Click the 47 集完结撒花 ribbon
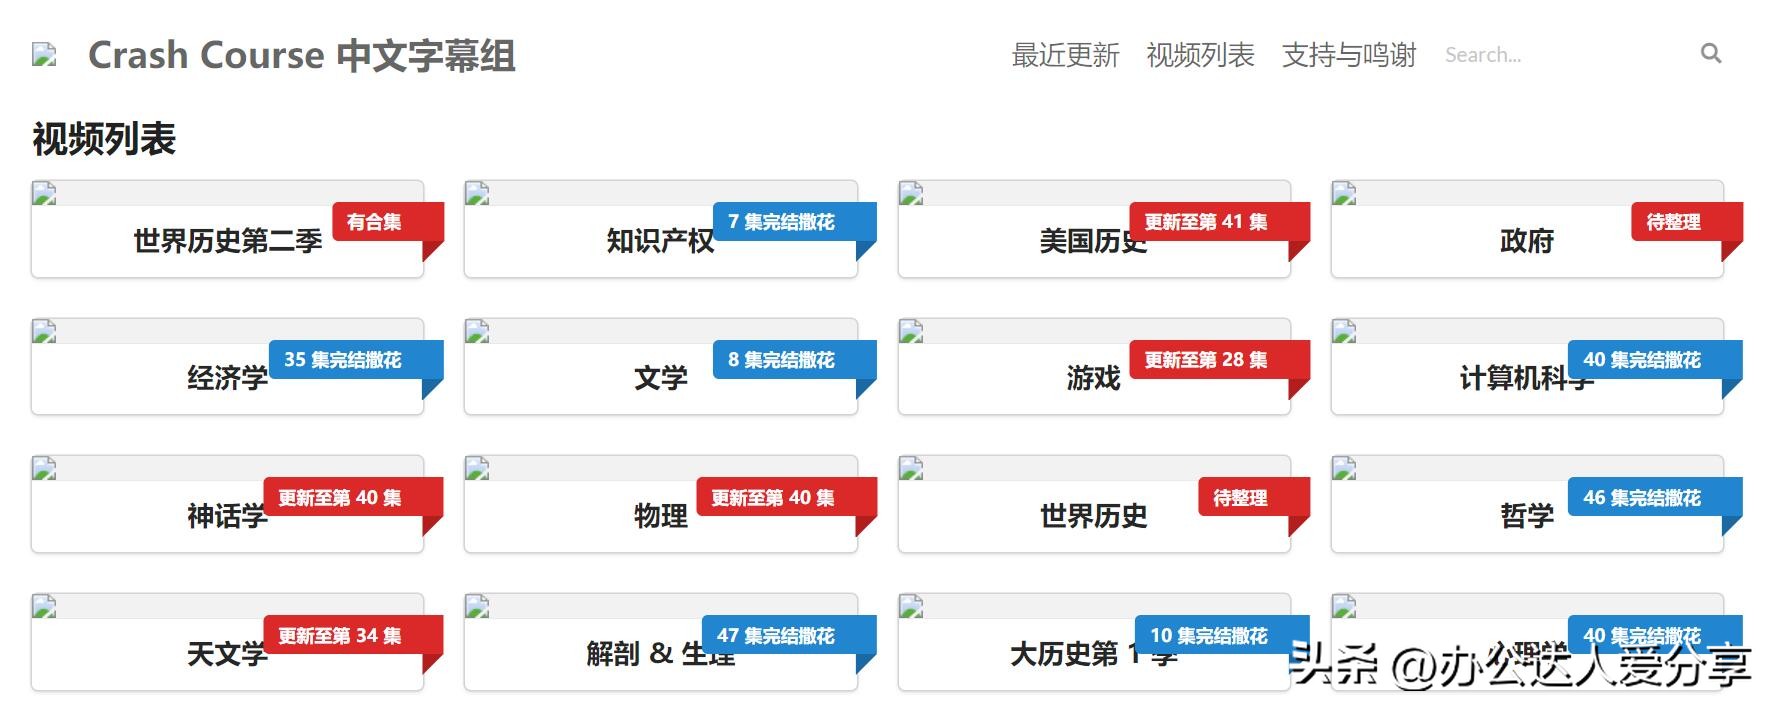 (x=789, y=636)
